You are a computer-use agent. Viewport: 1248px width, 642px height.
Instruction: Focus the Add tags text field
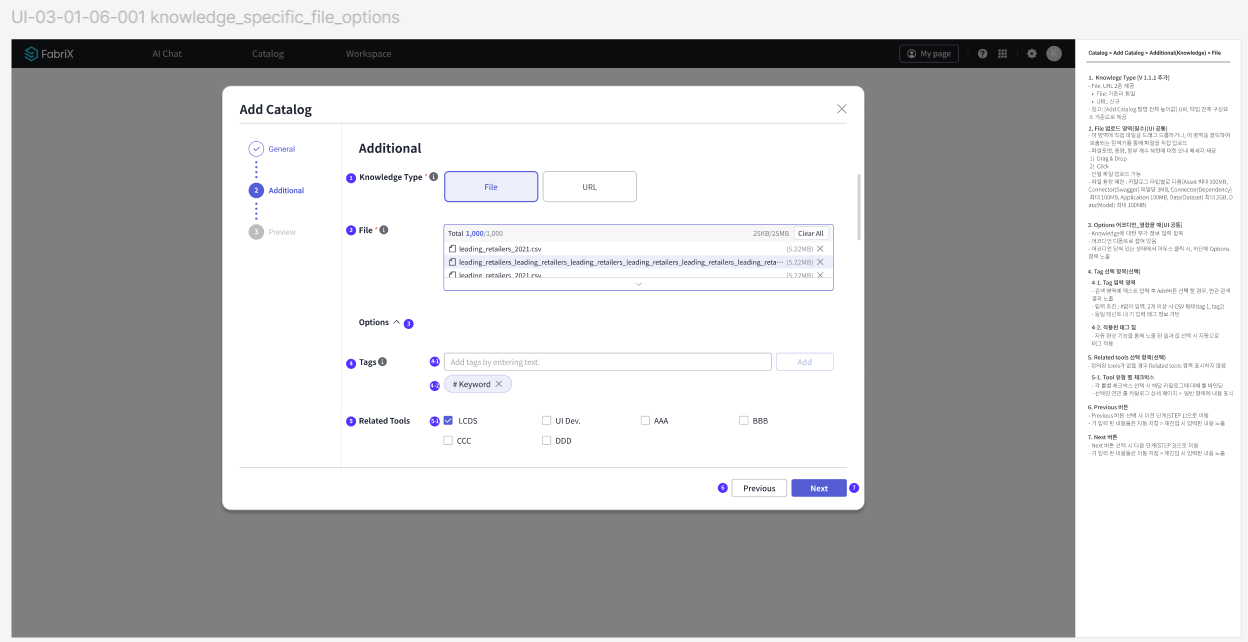608,362
